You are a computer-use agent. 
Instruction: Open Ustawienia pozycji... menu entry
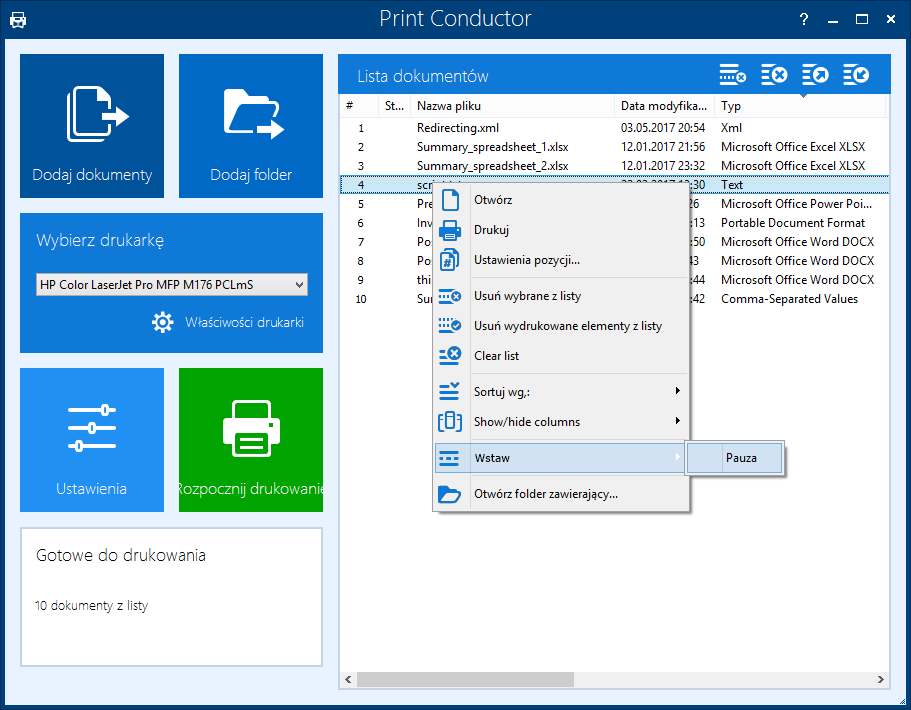(561, 260)
